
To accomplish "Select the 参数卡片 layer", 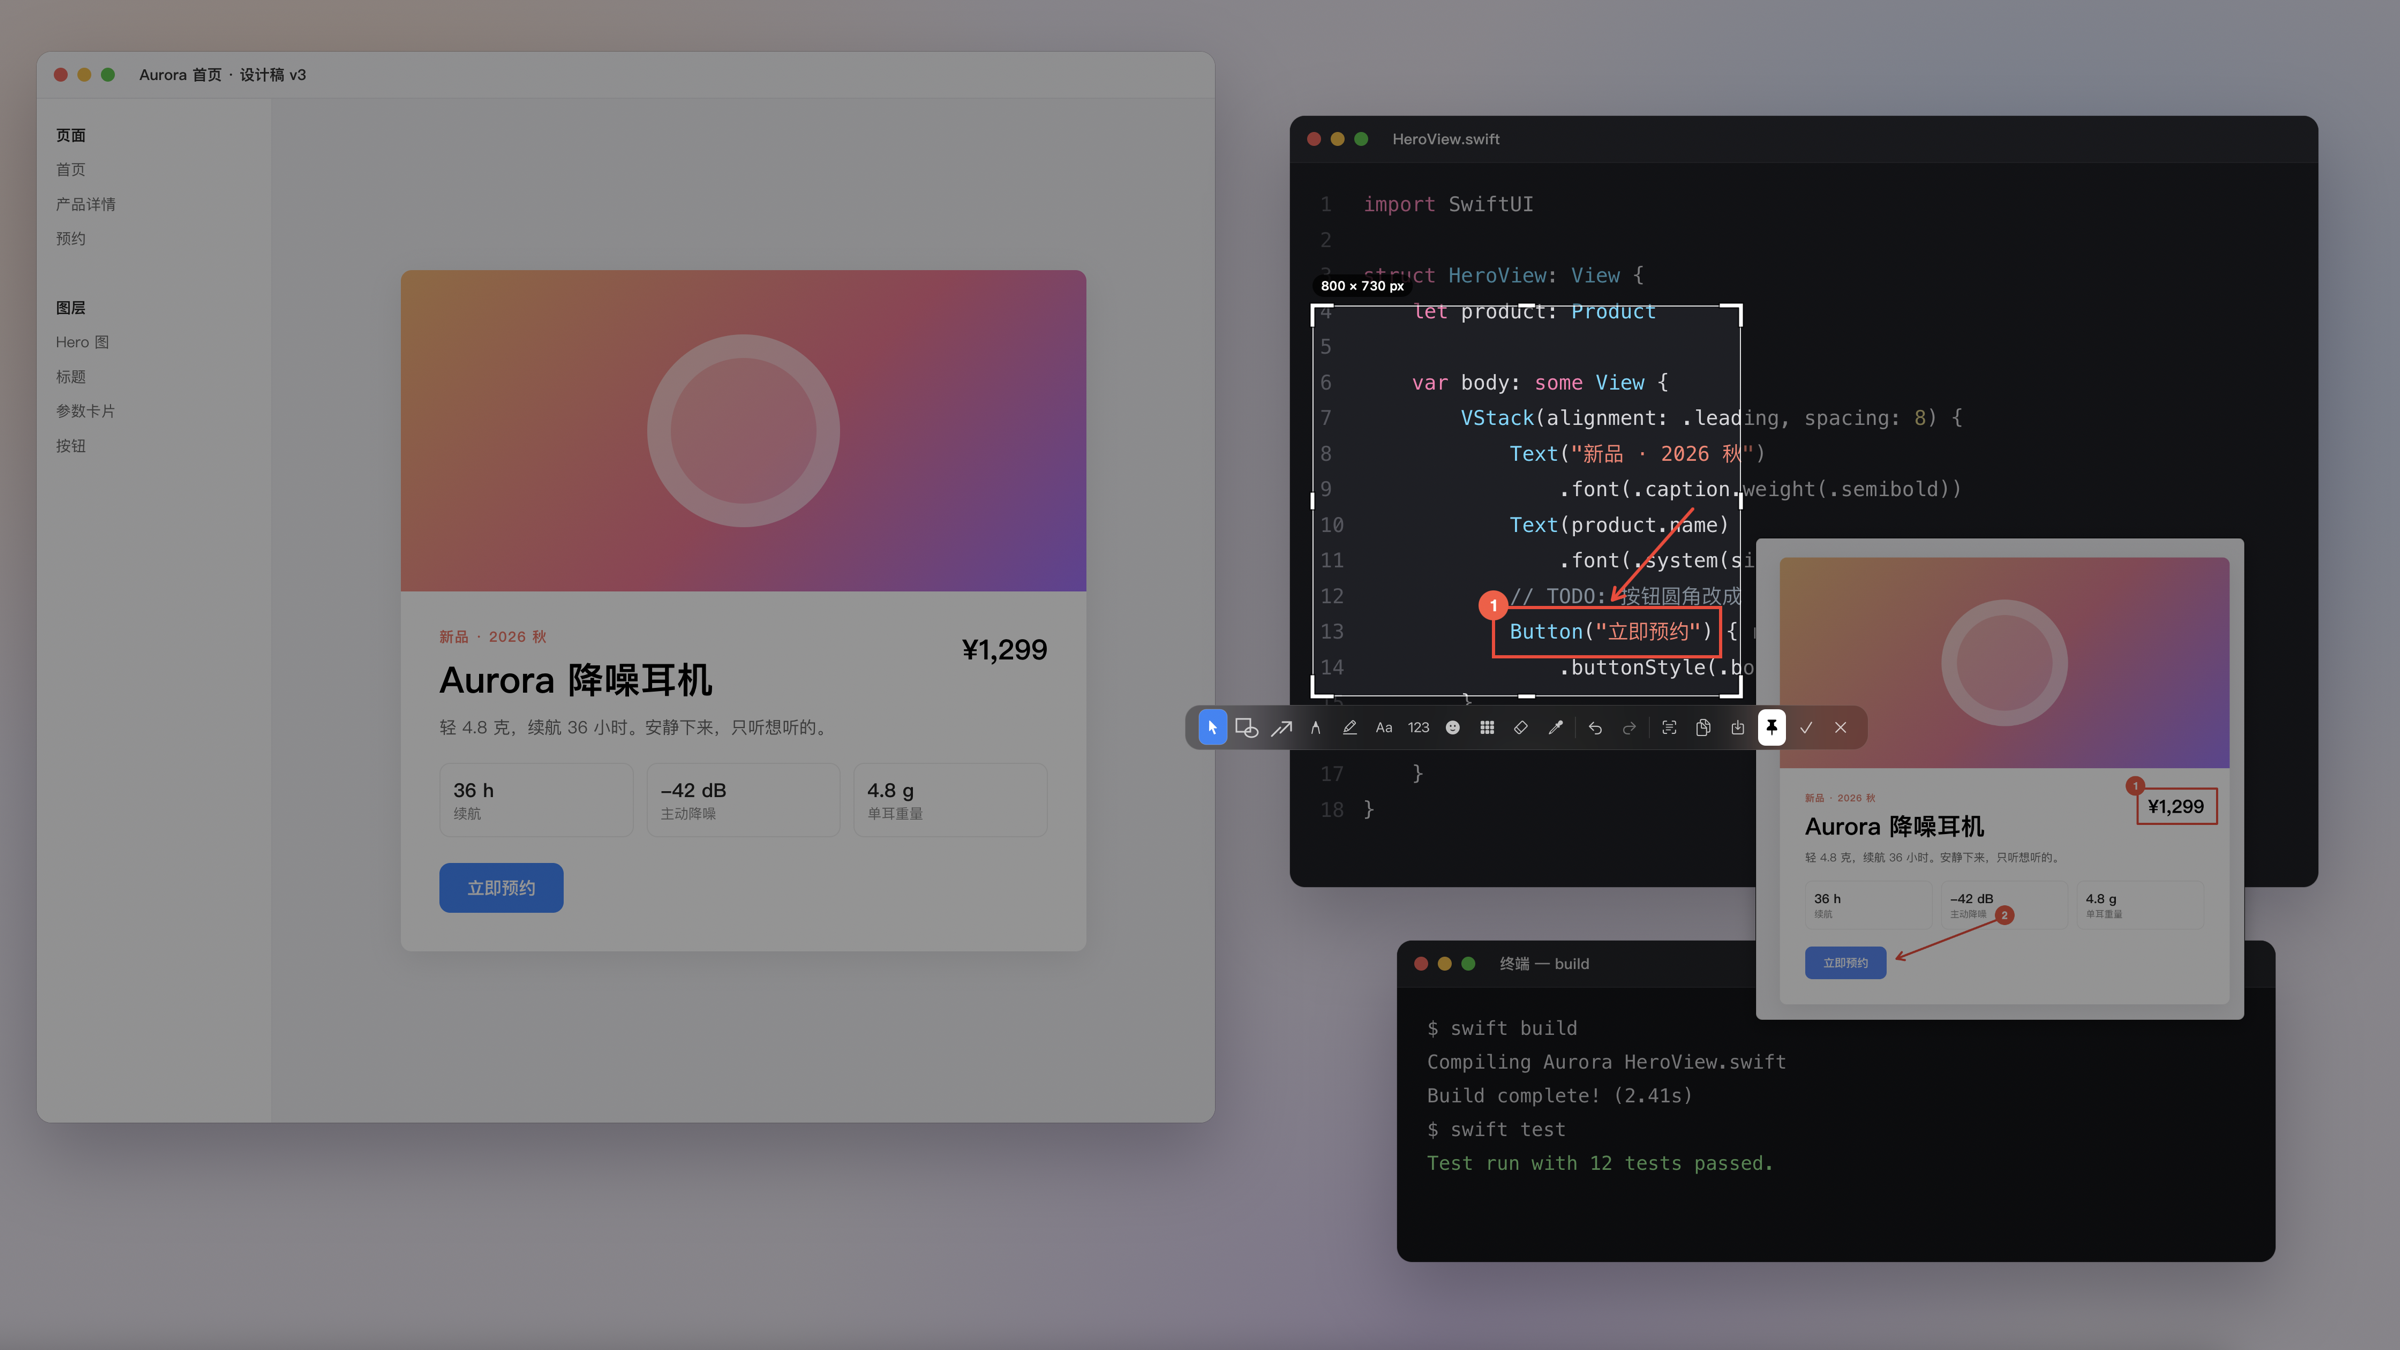I will [86, 411].
